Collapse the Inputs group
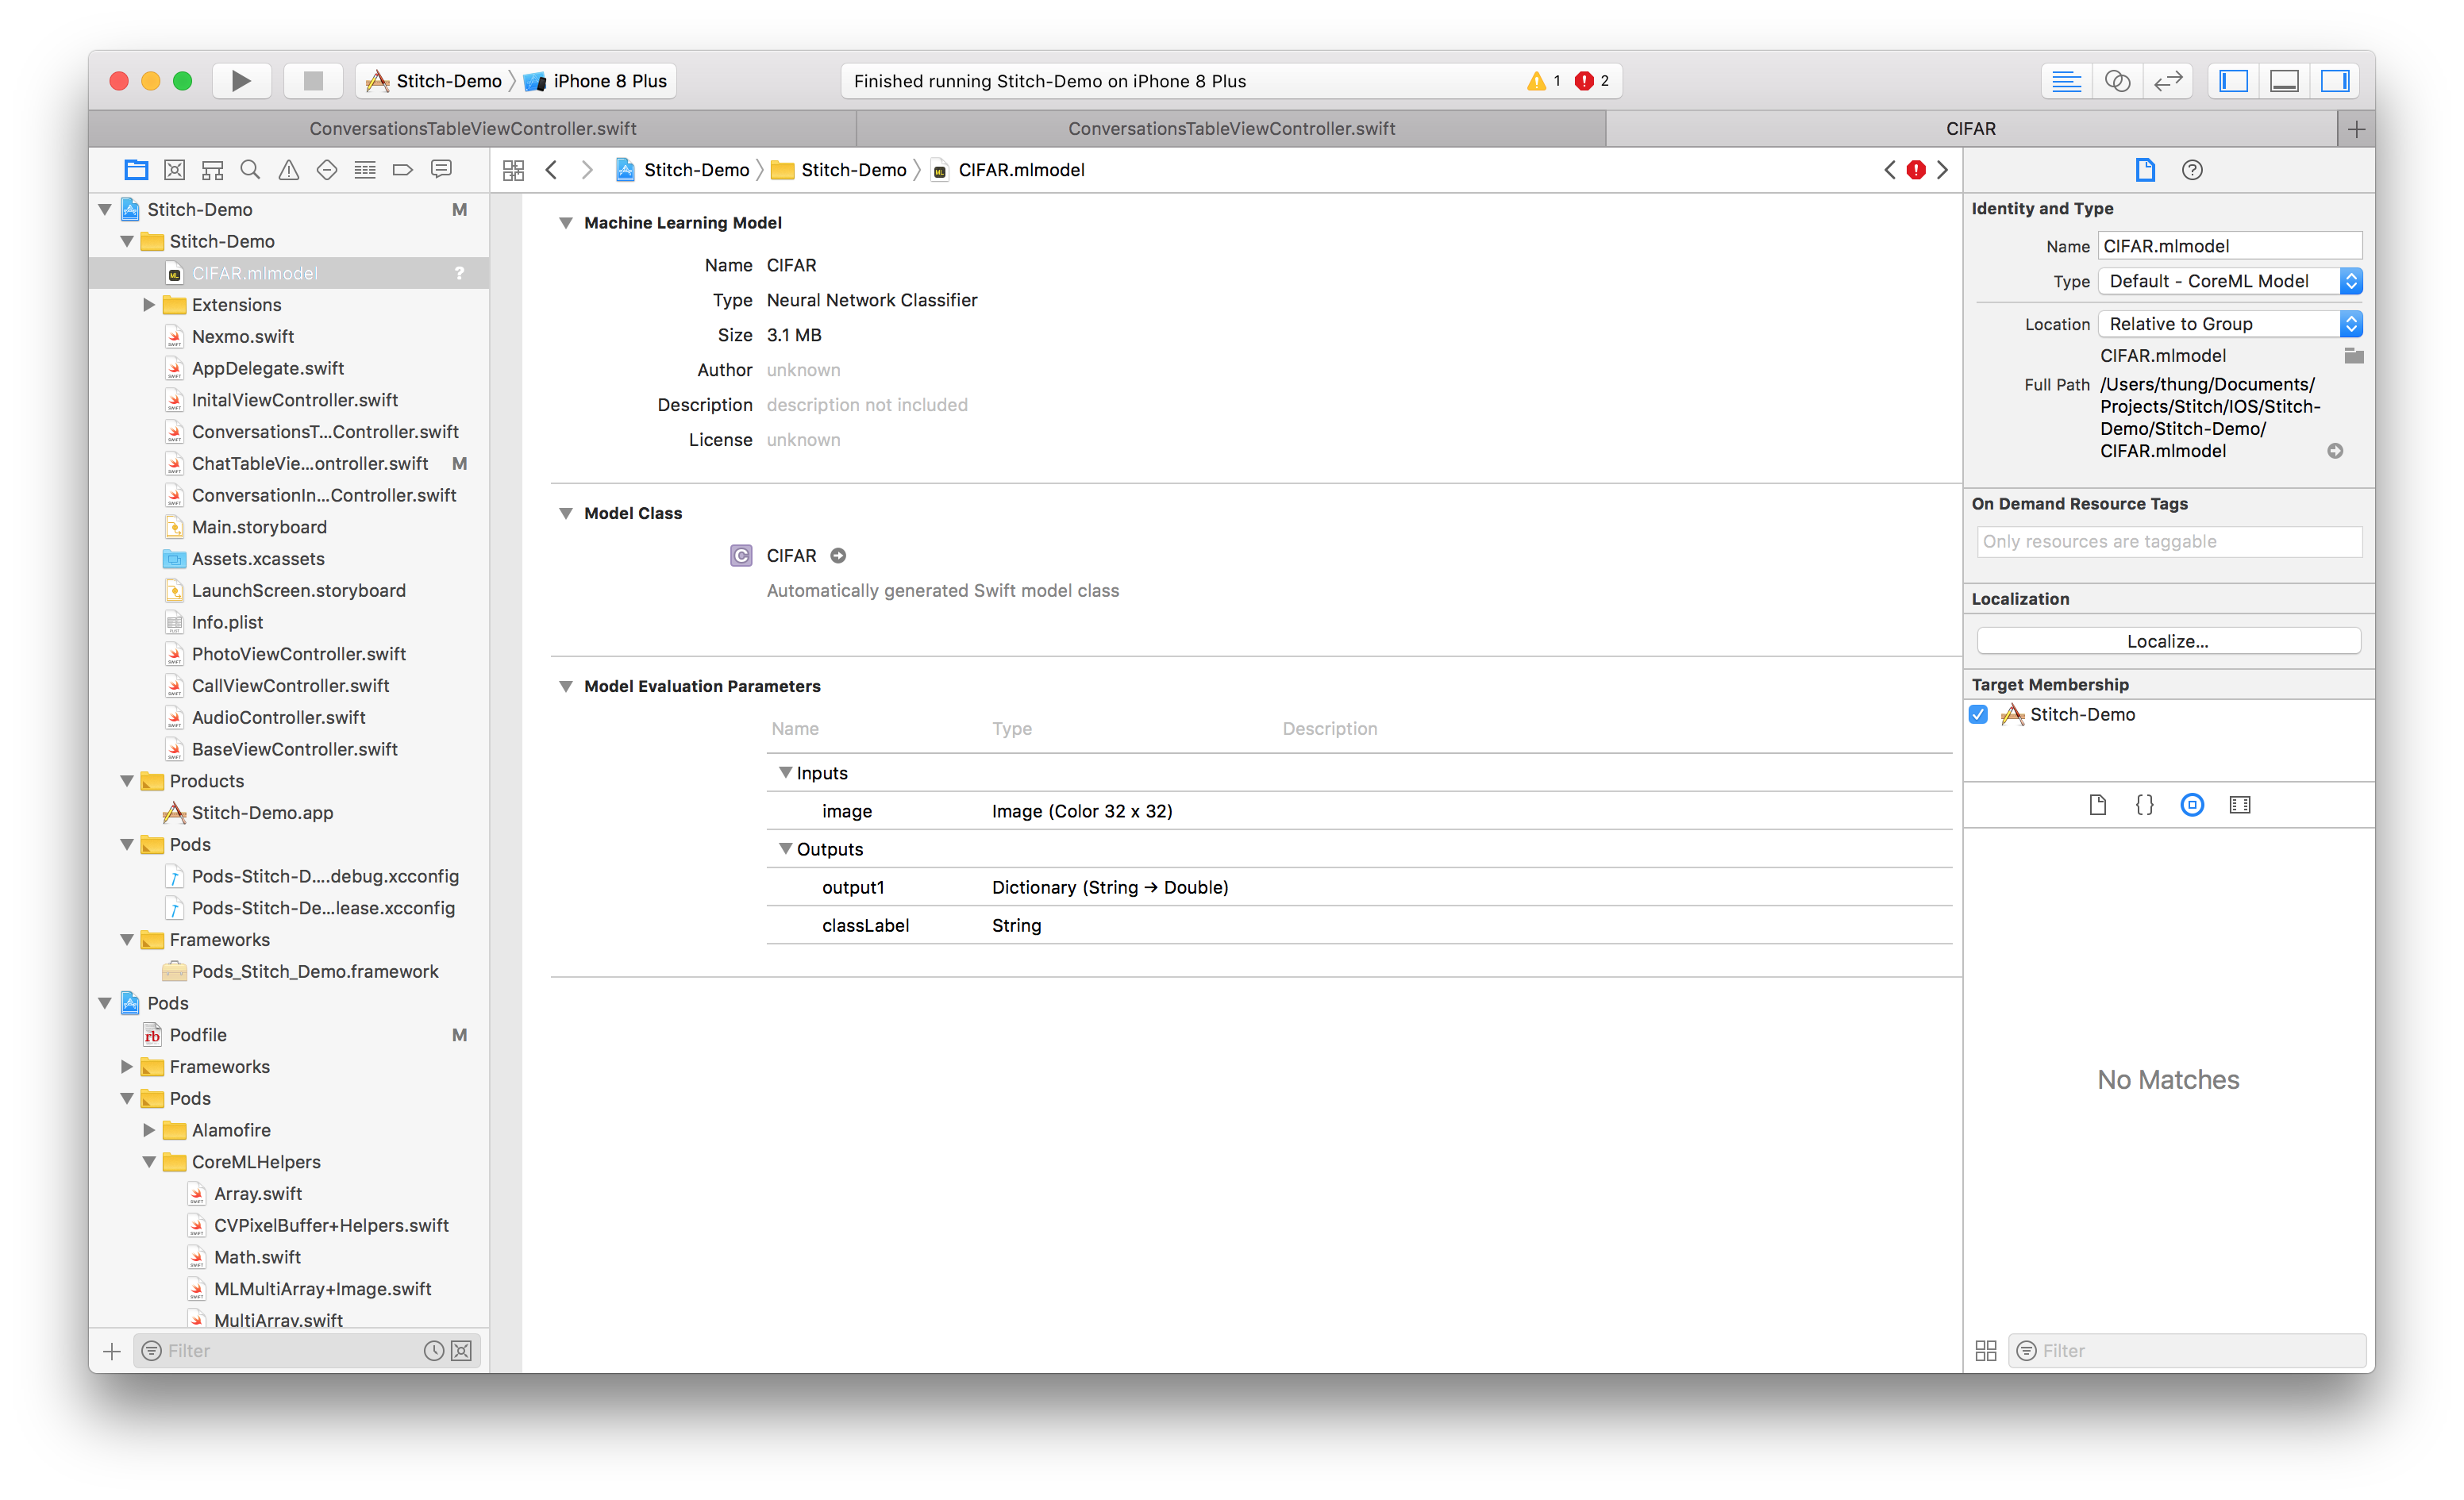The image size is (2464, 1500). pyautogui.click(x=785, y=773)
